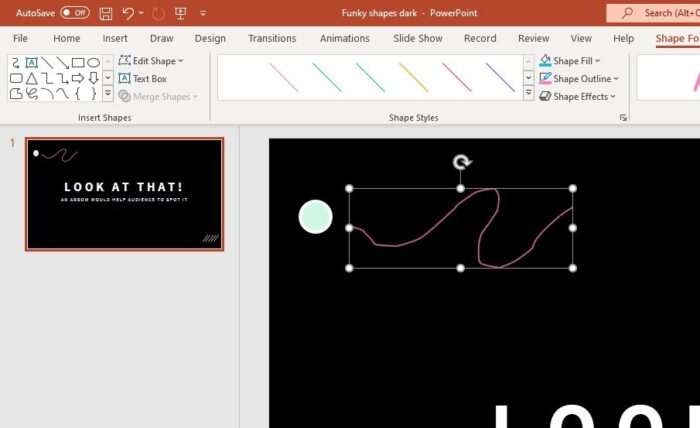Select the left brace shape
Viewport: 700px width, 428px height.
[x=78, y=94]
